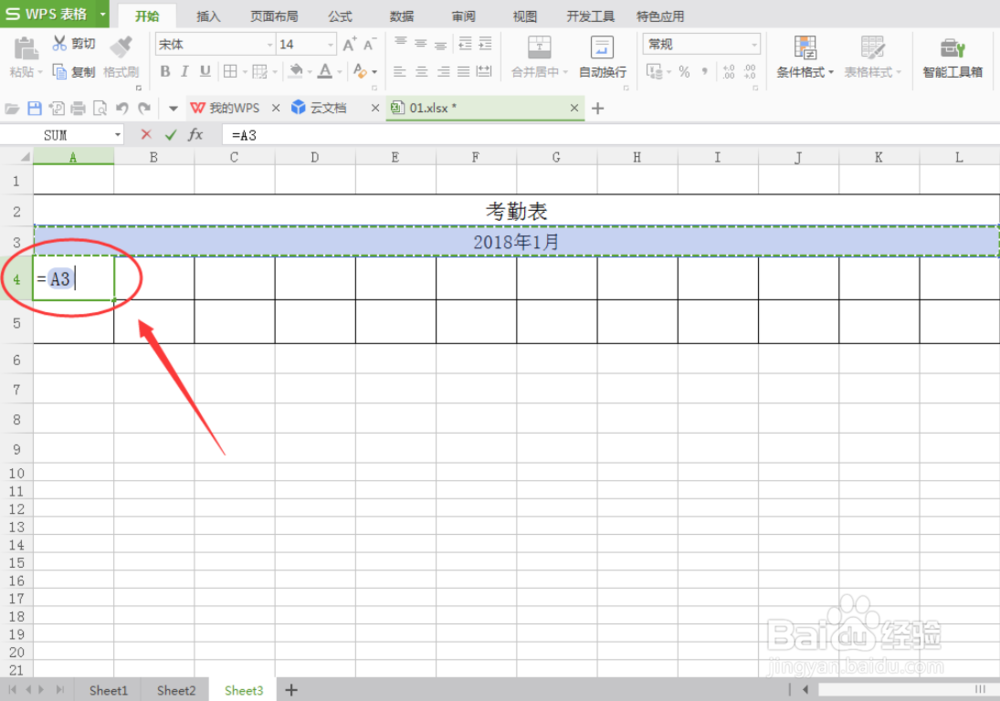Confirm formula entry with the green checkmark
The height and width of the screenshot is (701, 1000).
(170, 134)
